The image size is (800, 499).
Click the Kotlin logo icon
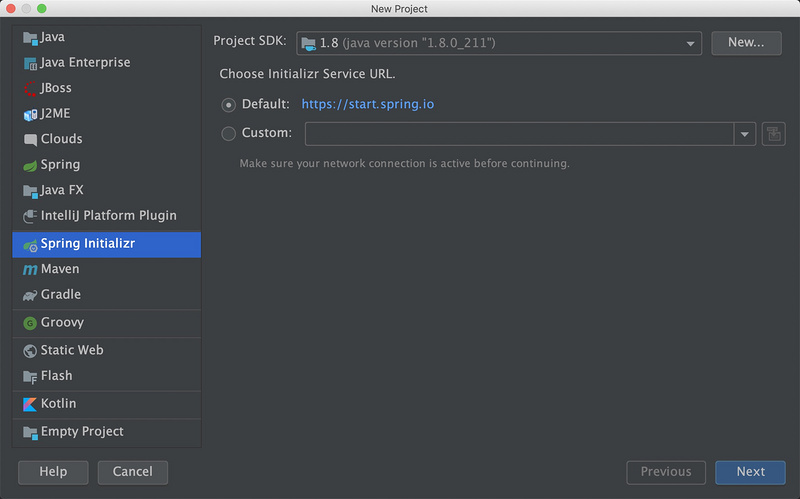pos(30,404)
